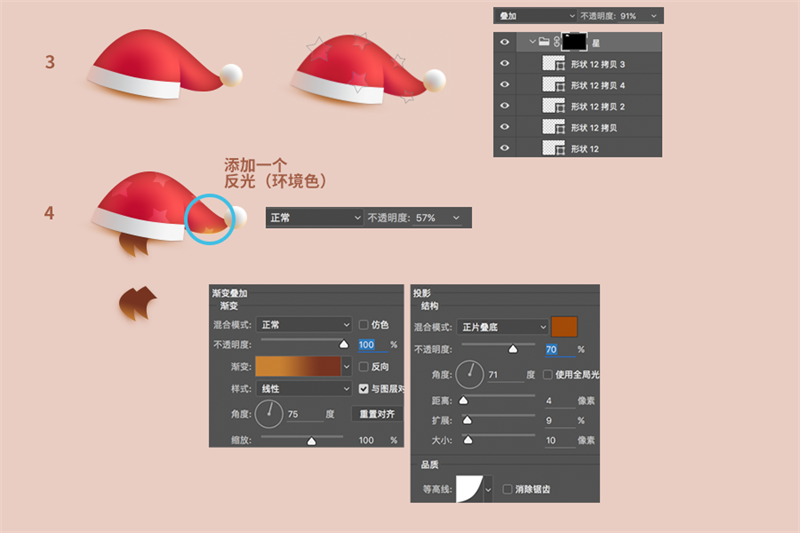Click the gradient overlay angle dial
The height and width of the screenshot is (533, 800).
269,414
